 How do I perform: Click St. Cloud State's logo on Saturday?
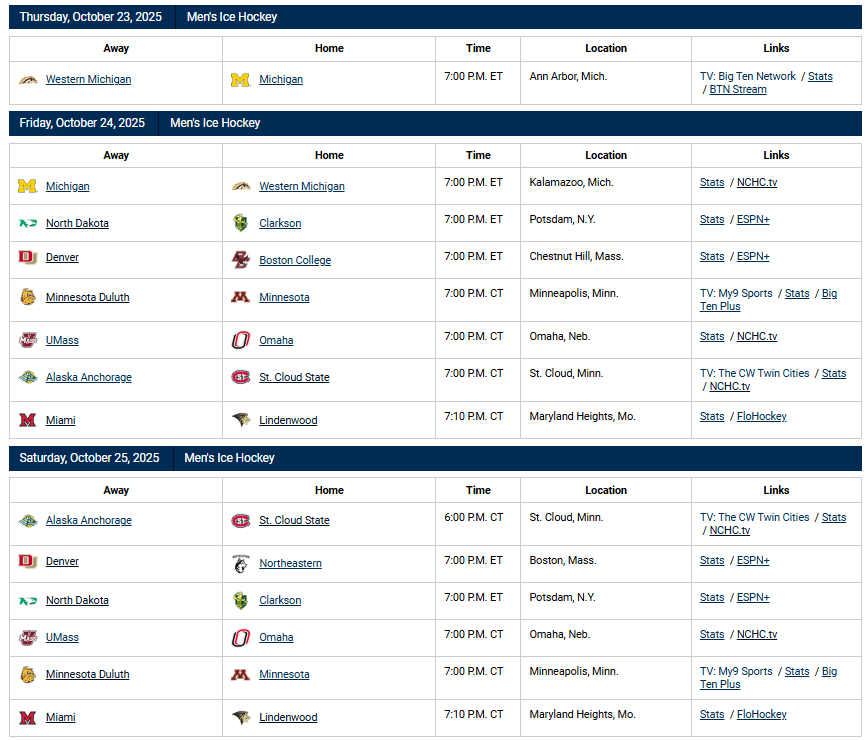tap(240, 520)
